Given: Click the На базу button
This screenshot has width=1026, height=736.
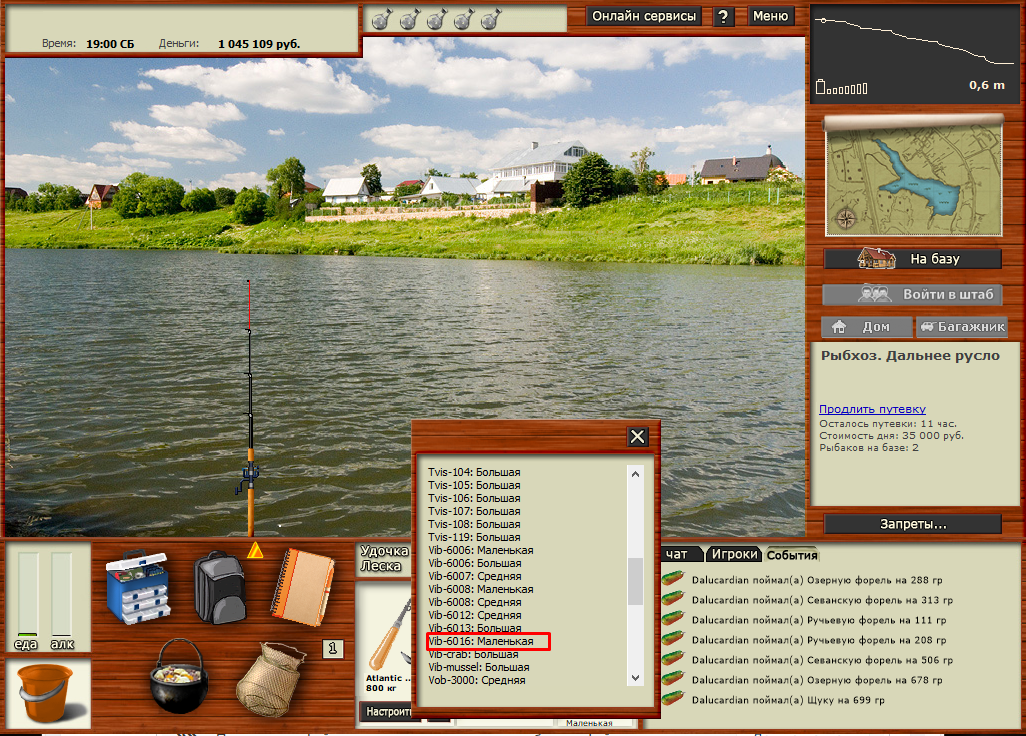Looking at the screenshot, I should tap(913, 258).
